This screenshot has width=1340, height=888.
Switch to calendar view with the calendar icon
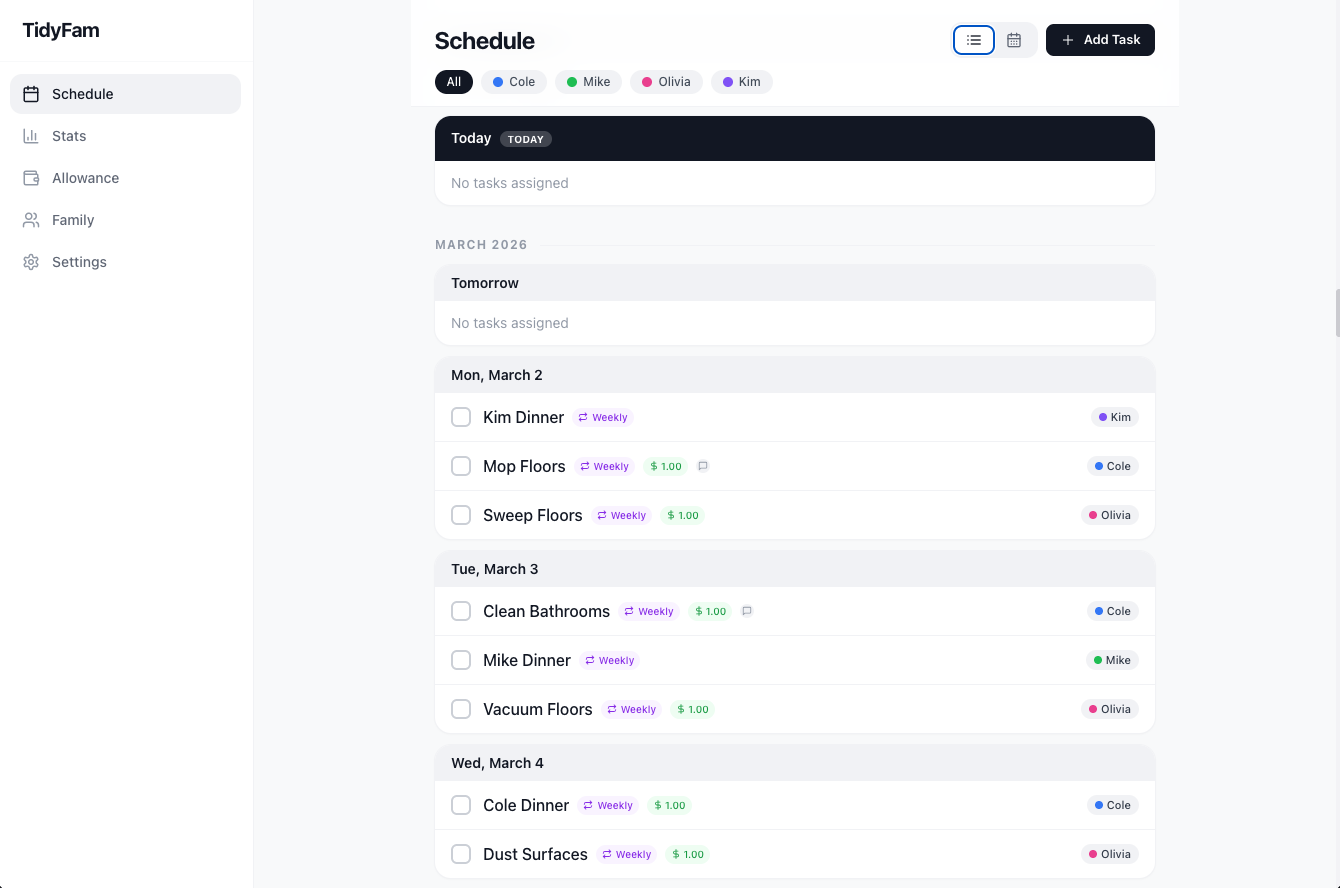(x=1013, y=40)
